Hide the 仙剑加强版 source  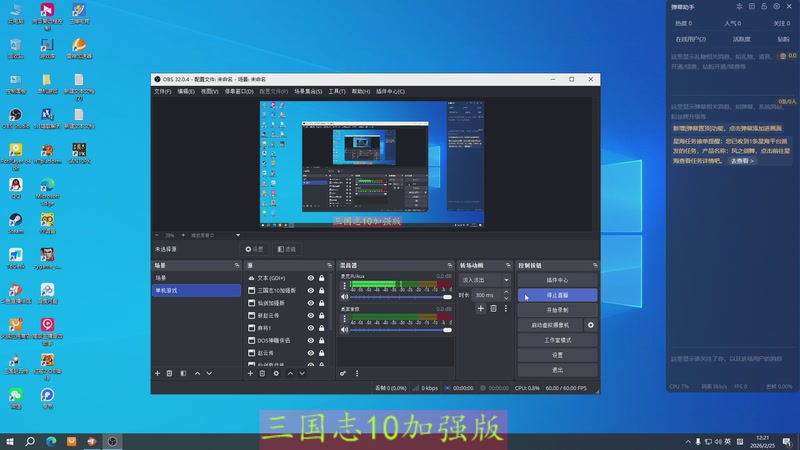310,303
